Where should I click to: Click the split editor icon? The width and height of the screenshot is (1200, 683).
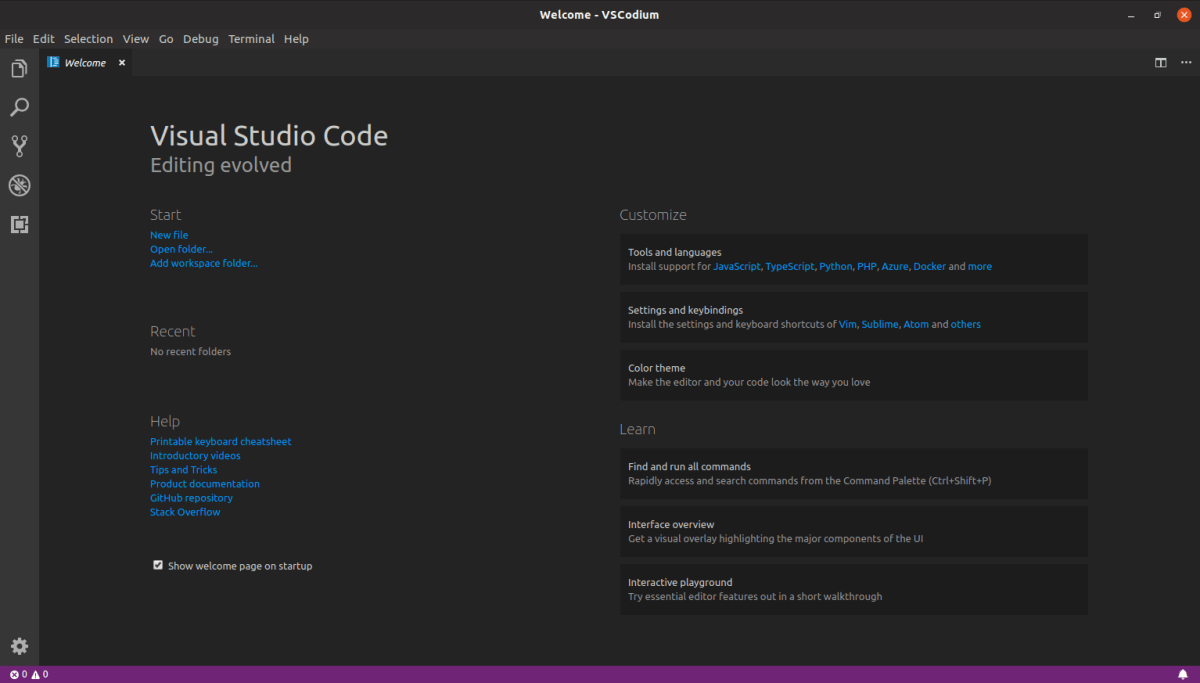coord(1161,62)
